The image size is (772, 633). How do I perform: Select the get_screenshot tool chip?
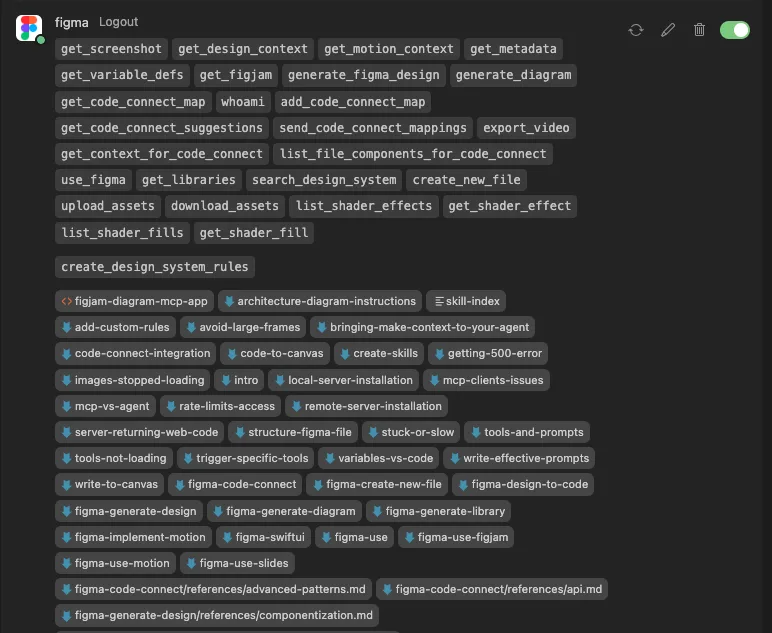pos(111,49)
